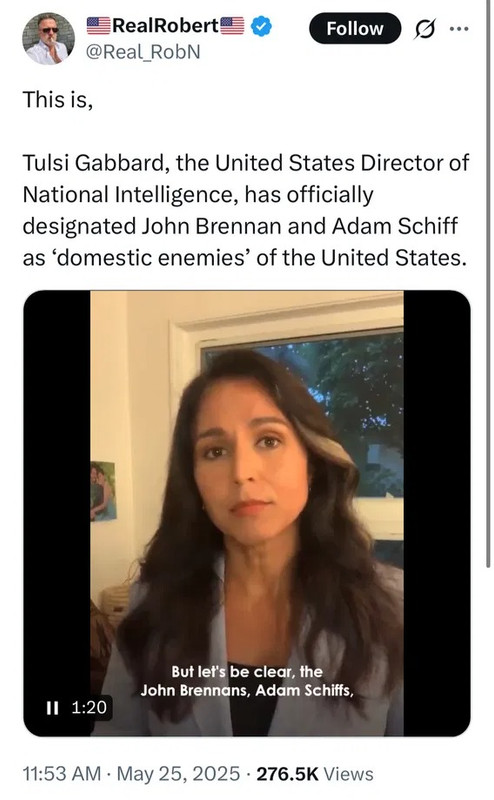Click the blue verified checkmark badge
Viewport: 494px width, 800px height.
(x=262, y=26)
